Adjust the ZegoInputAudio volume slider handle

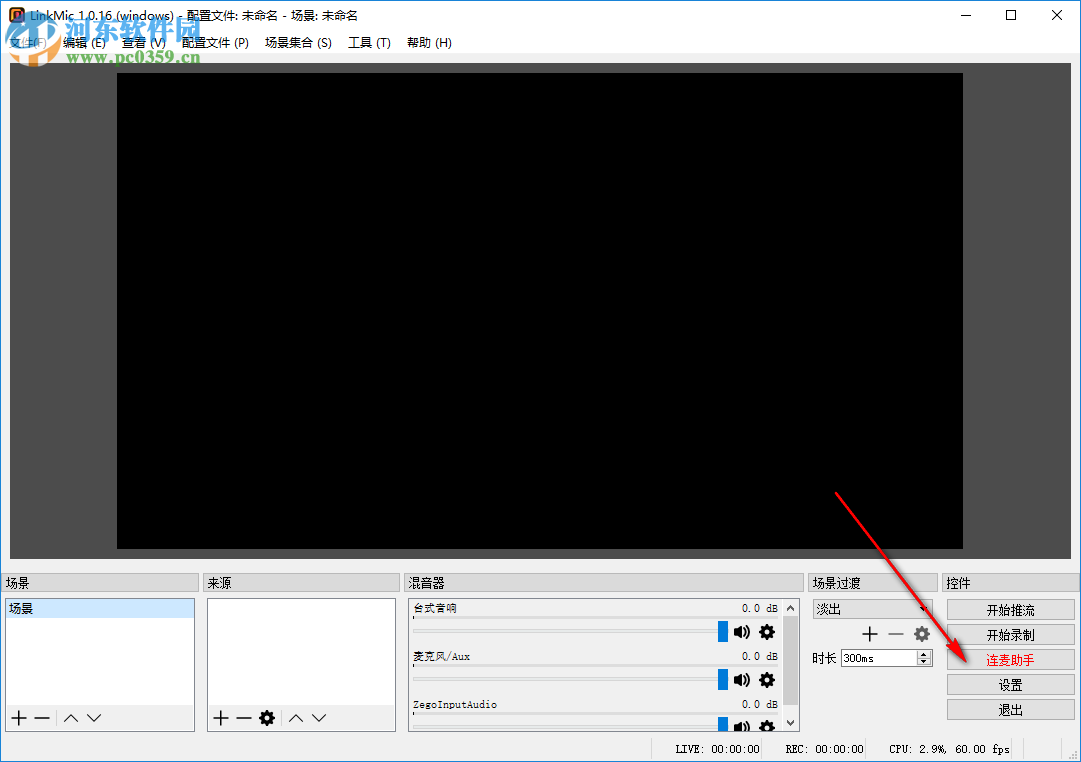[x=723, y=724]
